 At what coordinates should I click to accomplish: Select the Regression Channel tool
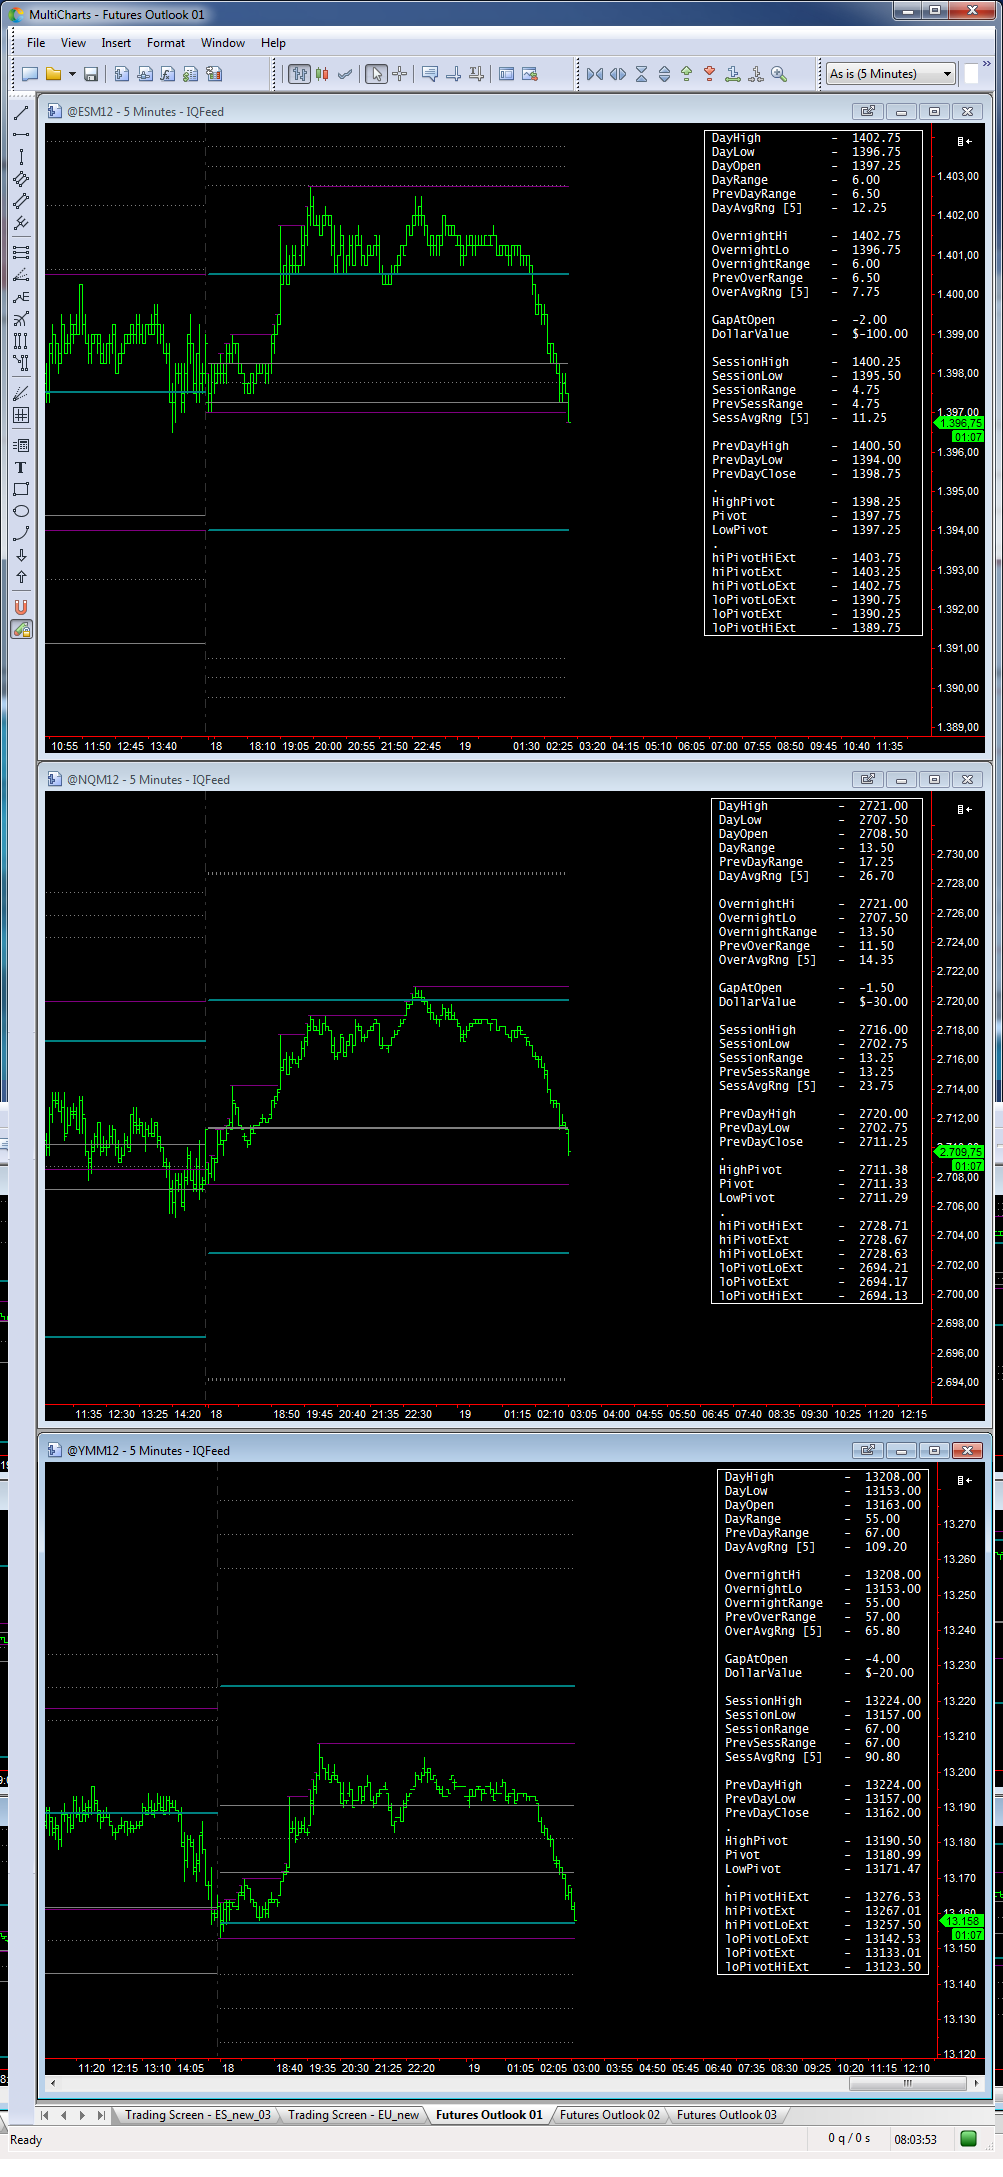point(21,201)
